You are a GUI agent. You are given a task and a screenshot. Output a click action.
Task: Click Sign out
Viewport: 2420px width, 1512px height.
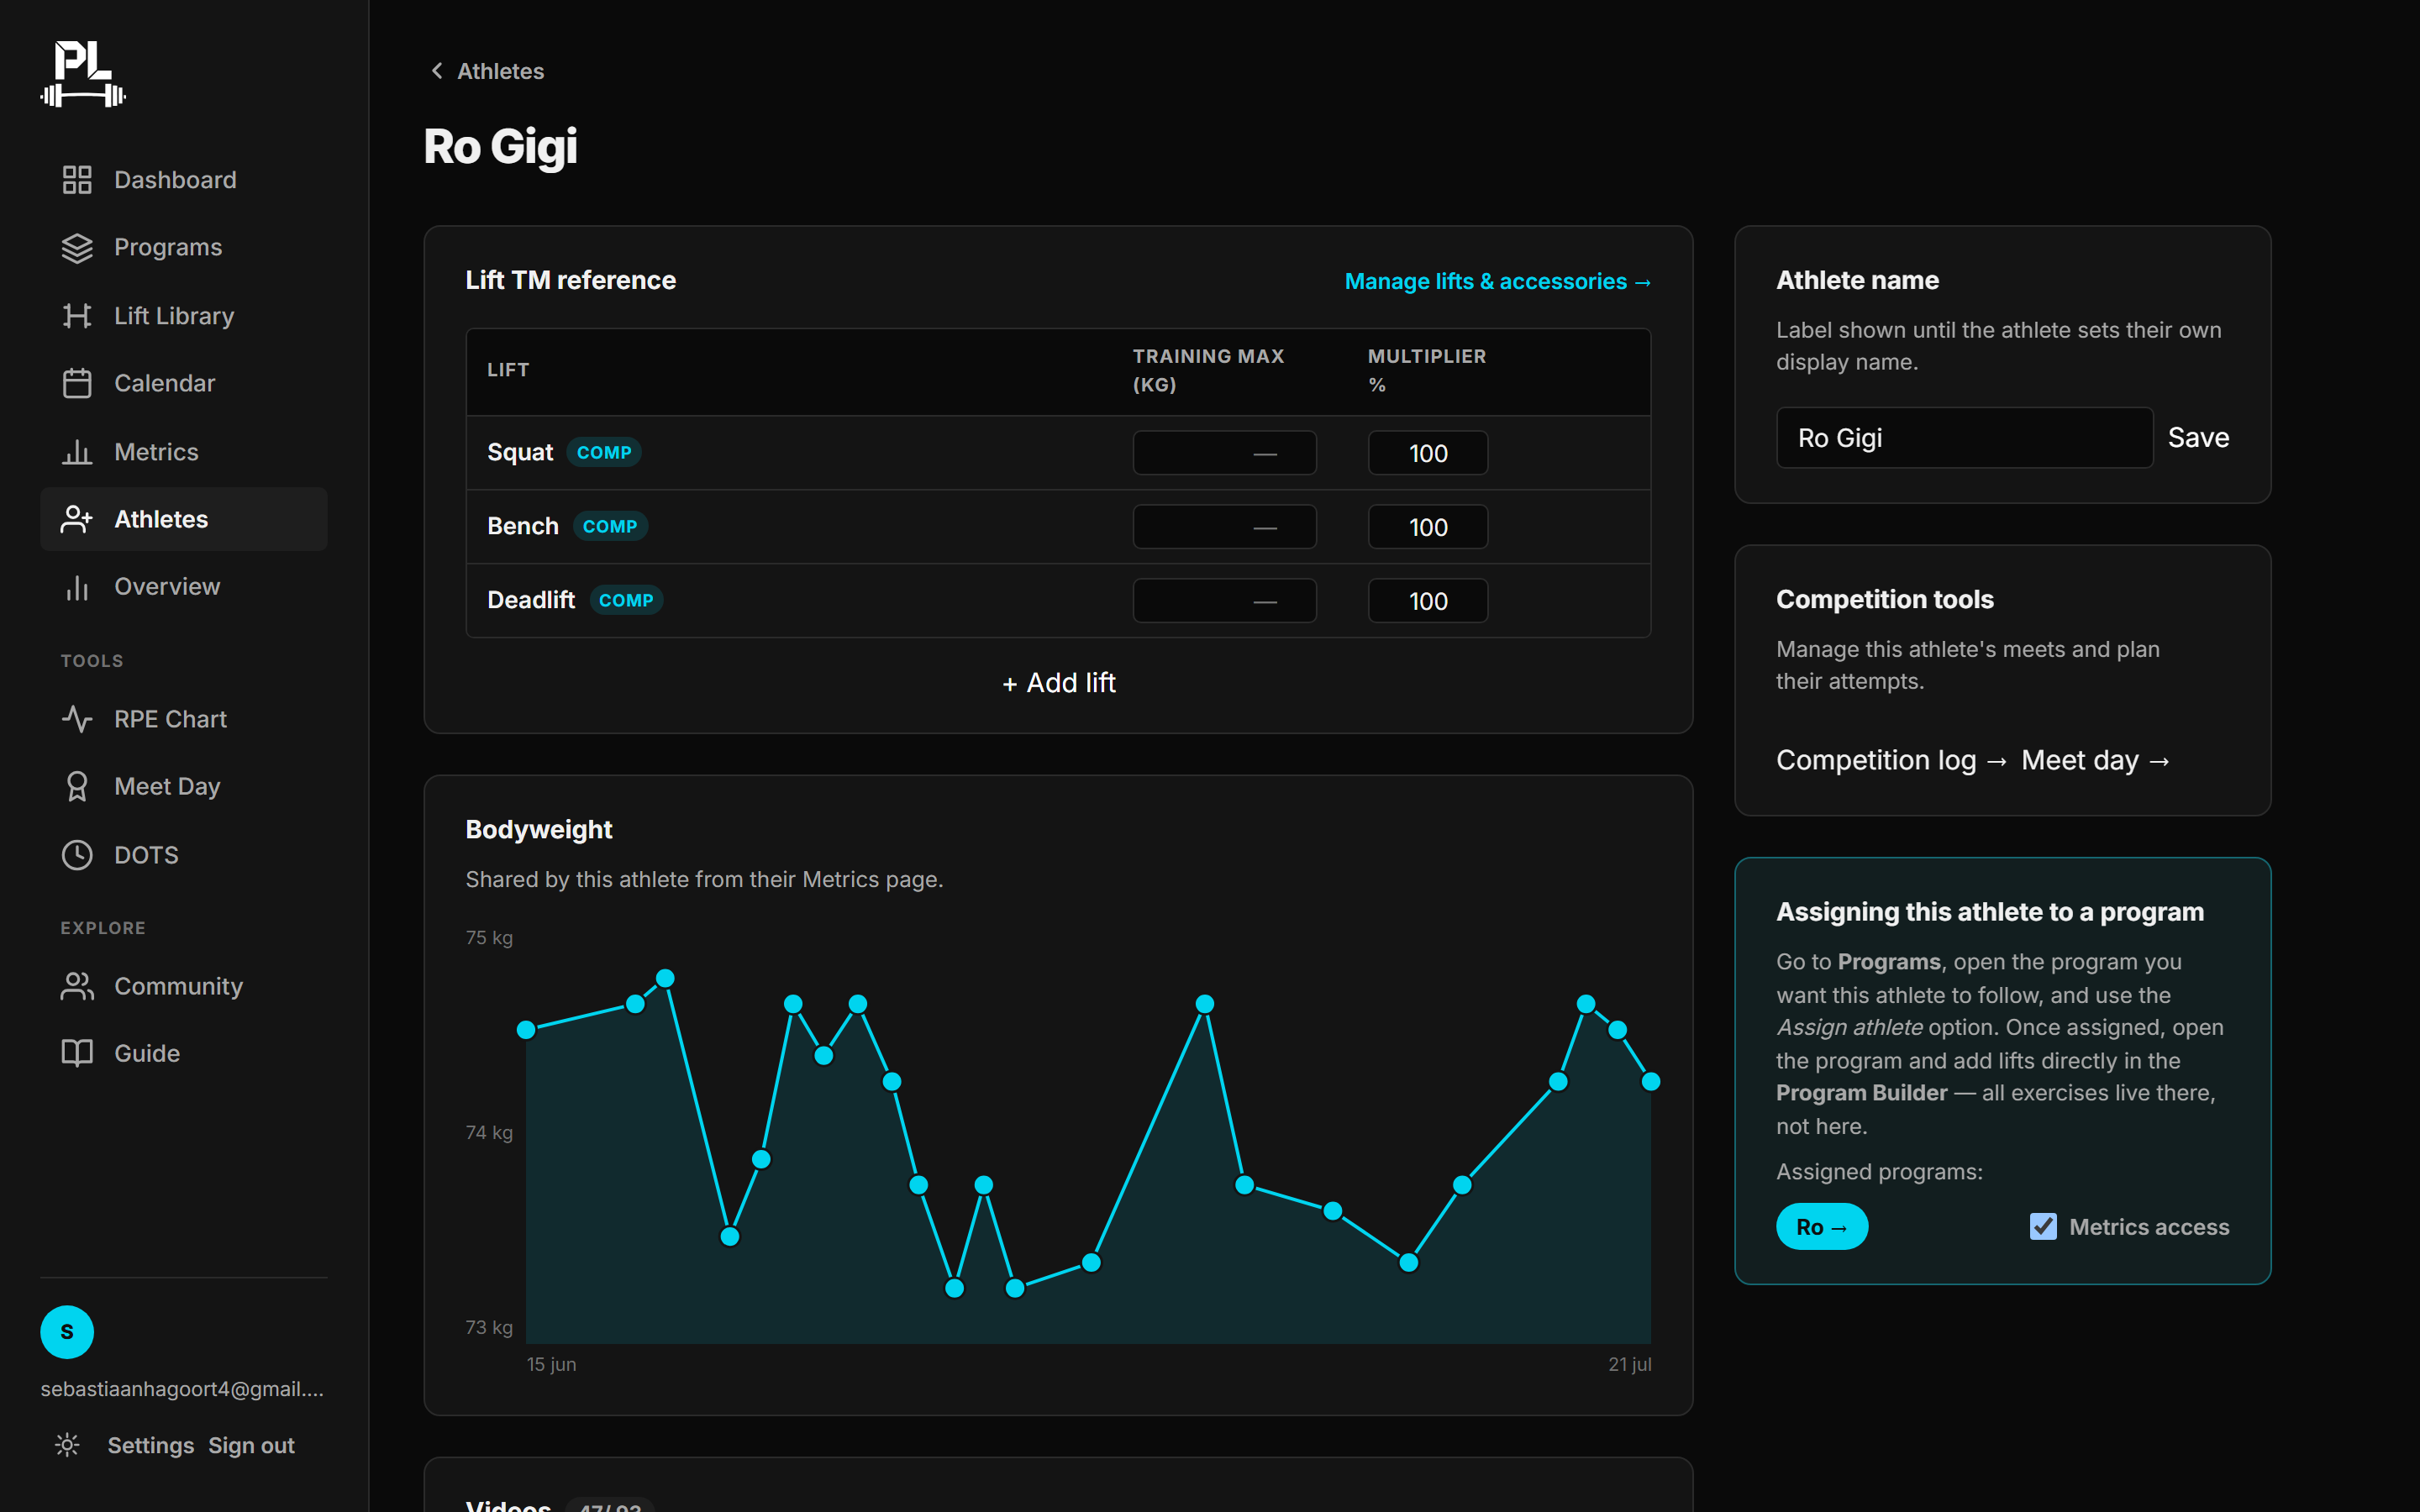click(x=251, y=1446)
